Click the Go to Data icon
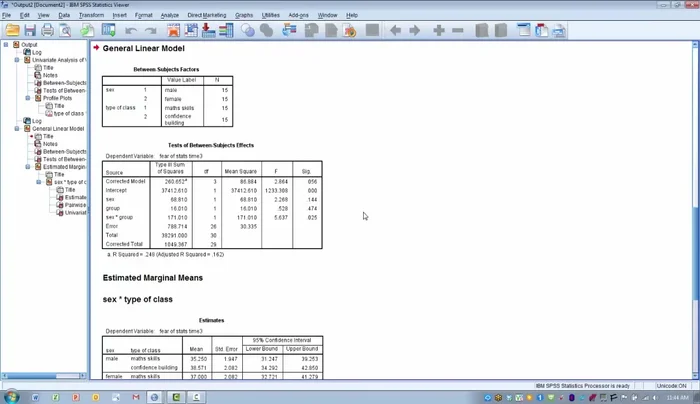This screenshot has width=700, height=404. 173,30
